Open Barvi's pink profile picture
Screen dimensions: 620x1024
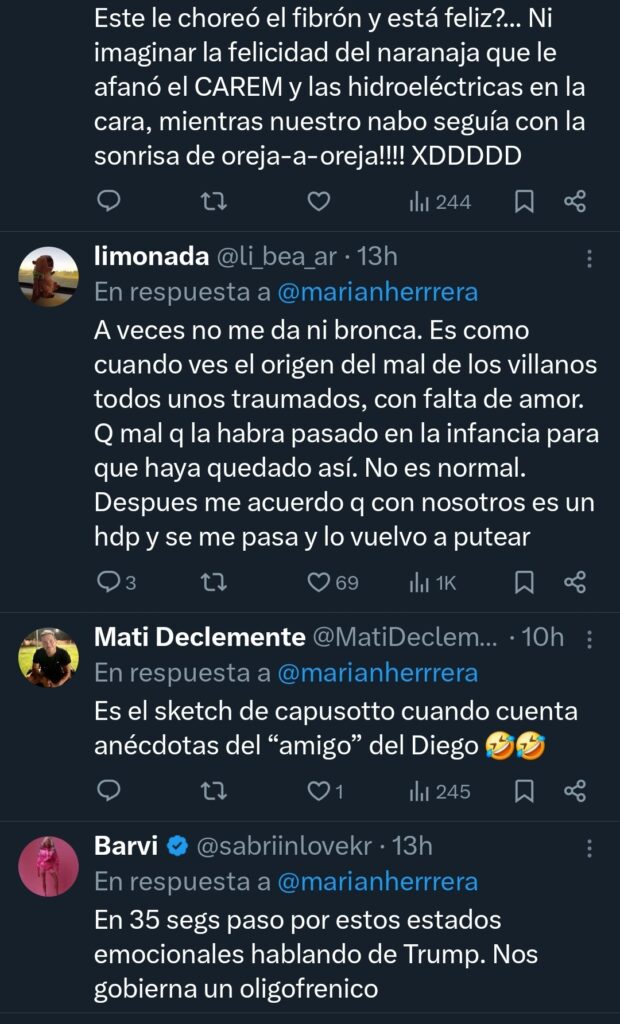48,866
